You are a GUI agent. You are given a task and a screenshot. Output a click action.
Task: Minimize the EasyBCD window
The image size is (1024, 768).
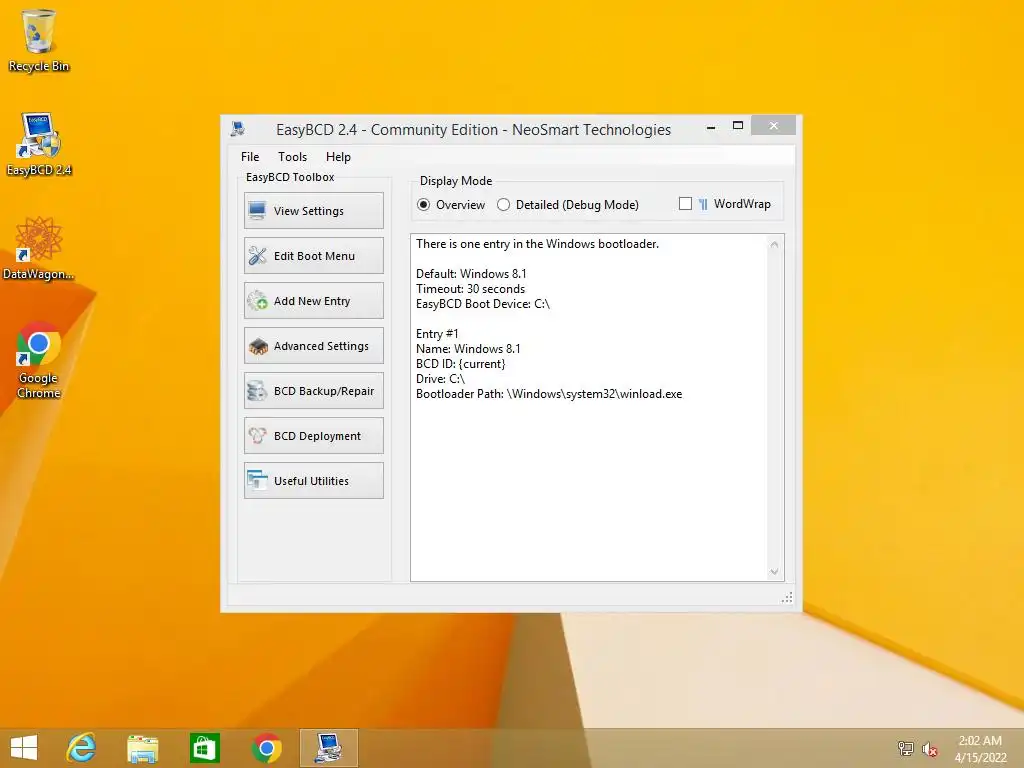tap(711, 127)
